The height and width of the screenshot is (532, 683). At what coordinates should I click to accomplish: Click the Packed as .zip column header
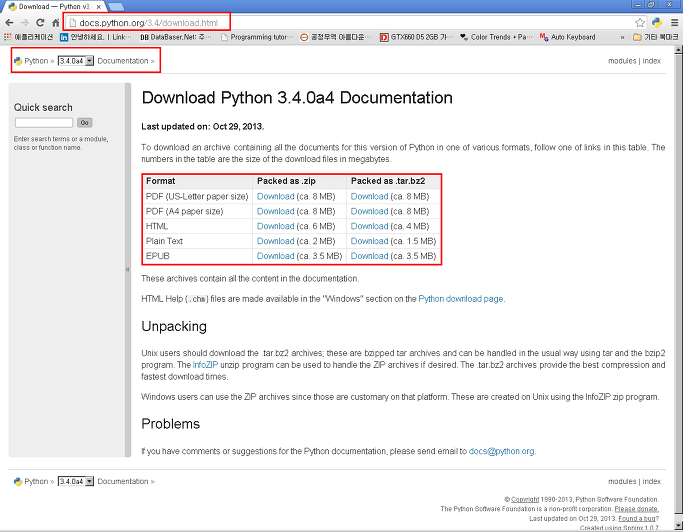tap(286, 181)
